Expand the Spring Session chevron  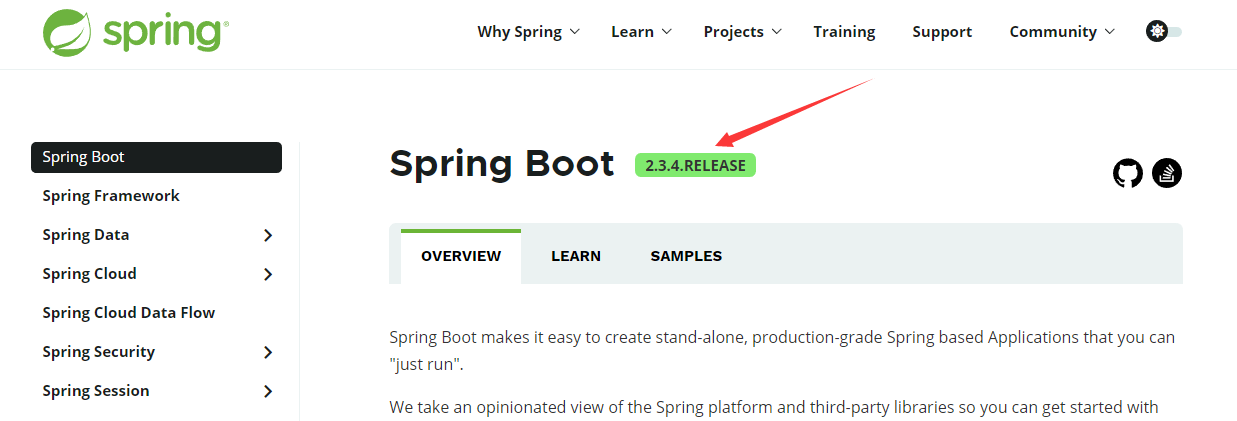coord(267,392)
